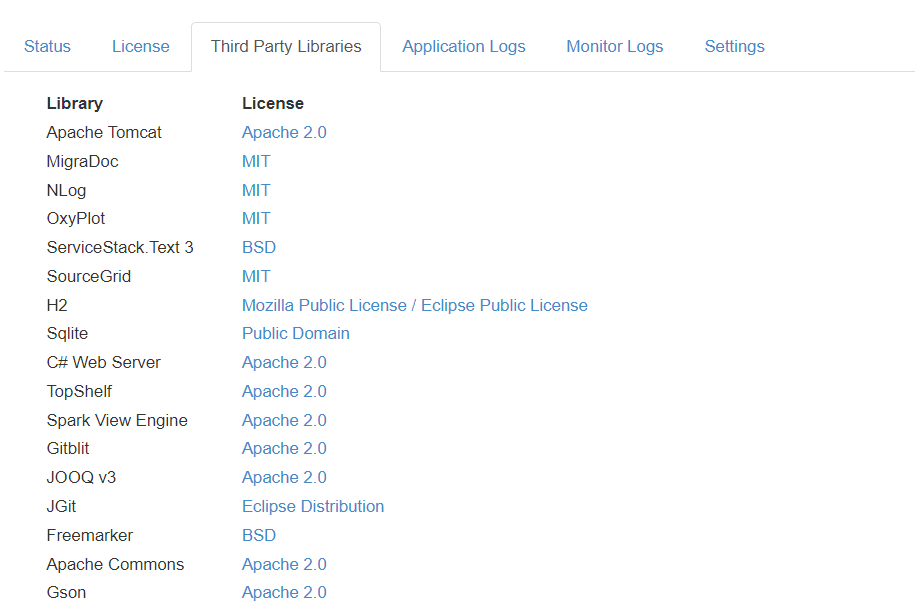Image resolution: width=915 pixels, height=607 pixels.
Task: Select the Third Party Libraries tab
Action: pos(286,46)
